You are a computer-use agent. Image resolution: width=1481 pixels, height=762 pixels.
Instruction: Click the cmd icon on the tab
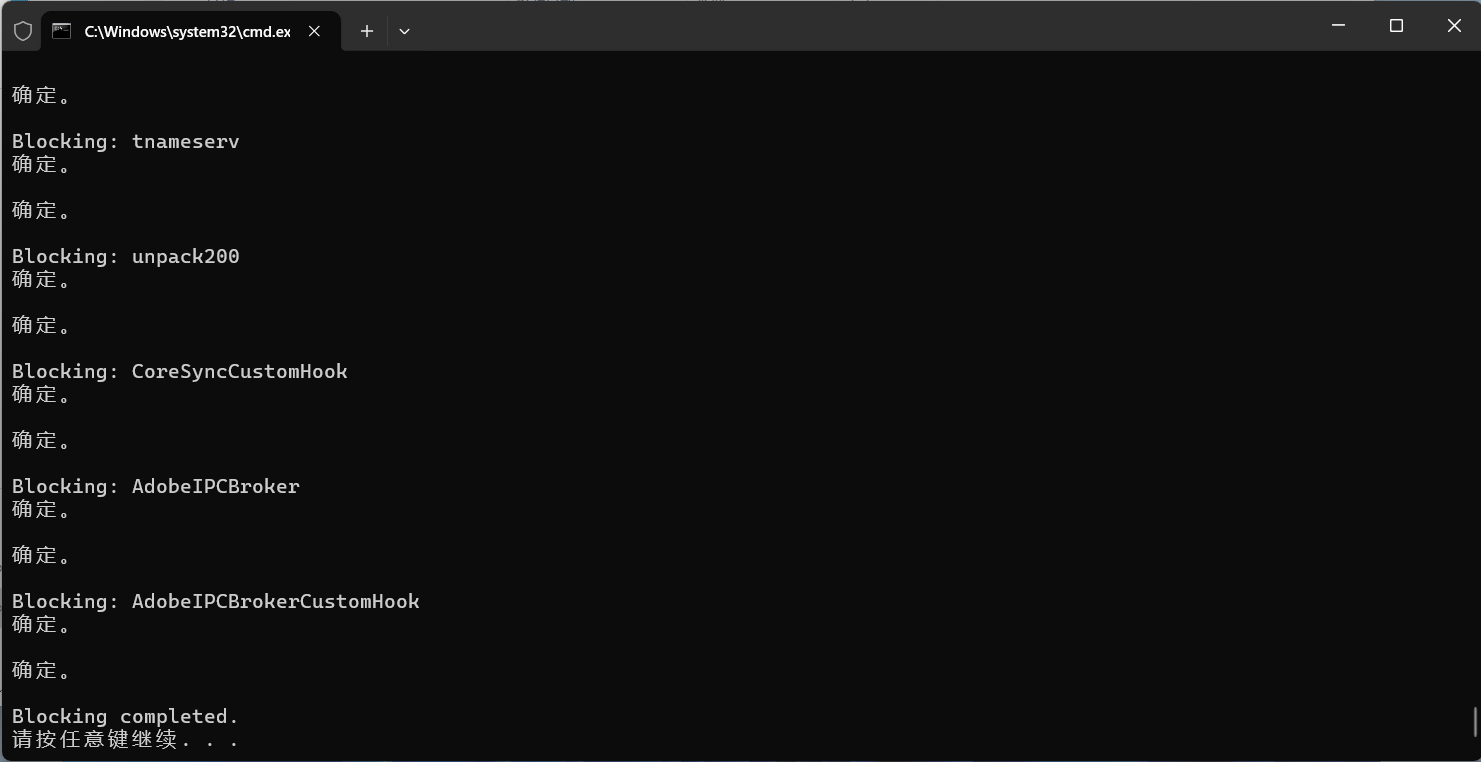(x=62, y=31)
